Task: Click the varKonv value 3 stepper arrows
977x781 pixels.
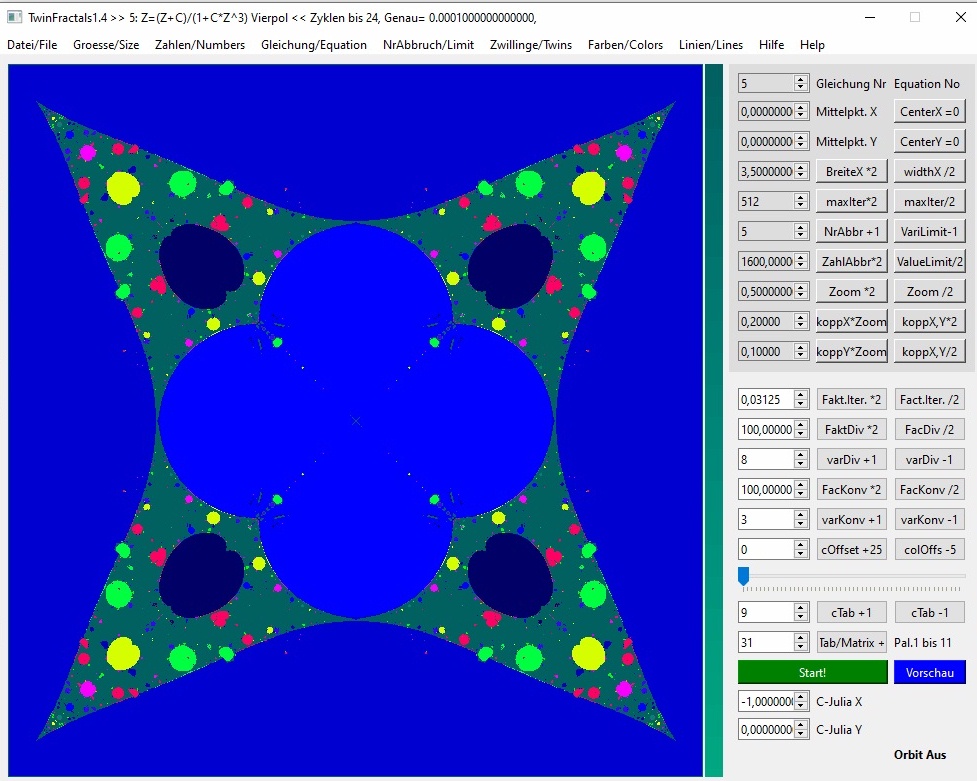Action: click(801, 519)
